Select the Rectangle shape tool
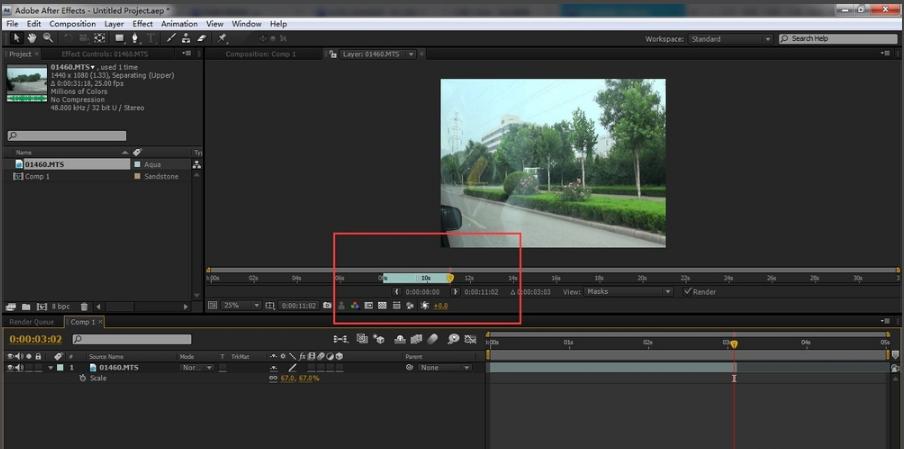Image resolution: width=904 pixels, height=449 pixels. tap(119, 38)
